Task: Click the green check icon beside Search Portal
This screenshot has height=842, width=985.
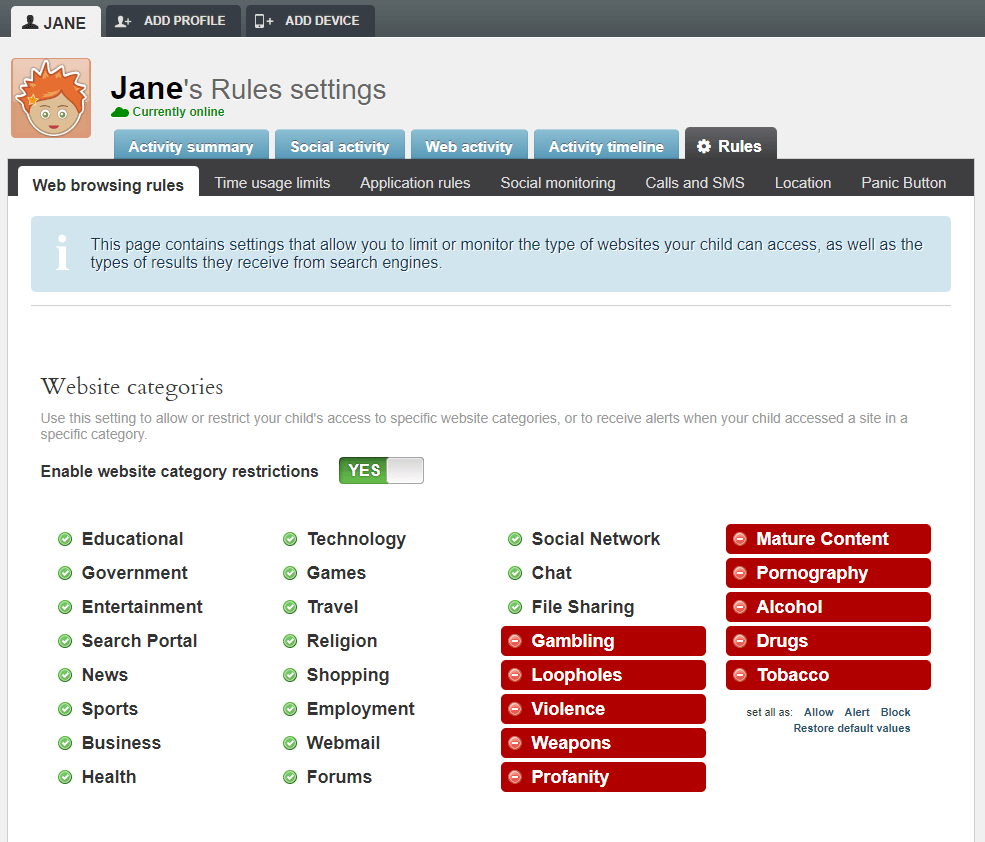Action: pos(65,641)
